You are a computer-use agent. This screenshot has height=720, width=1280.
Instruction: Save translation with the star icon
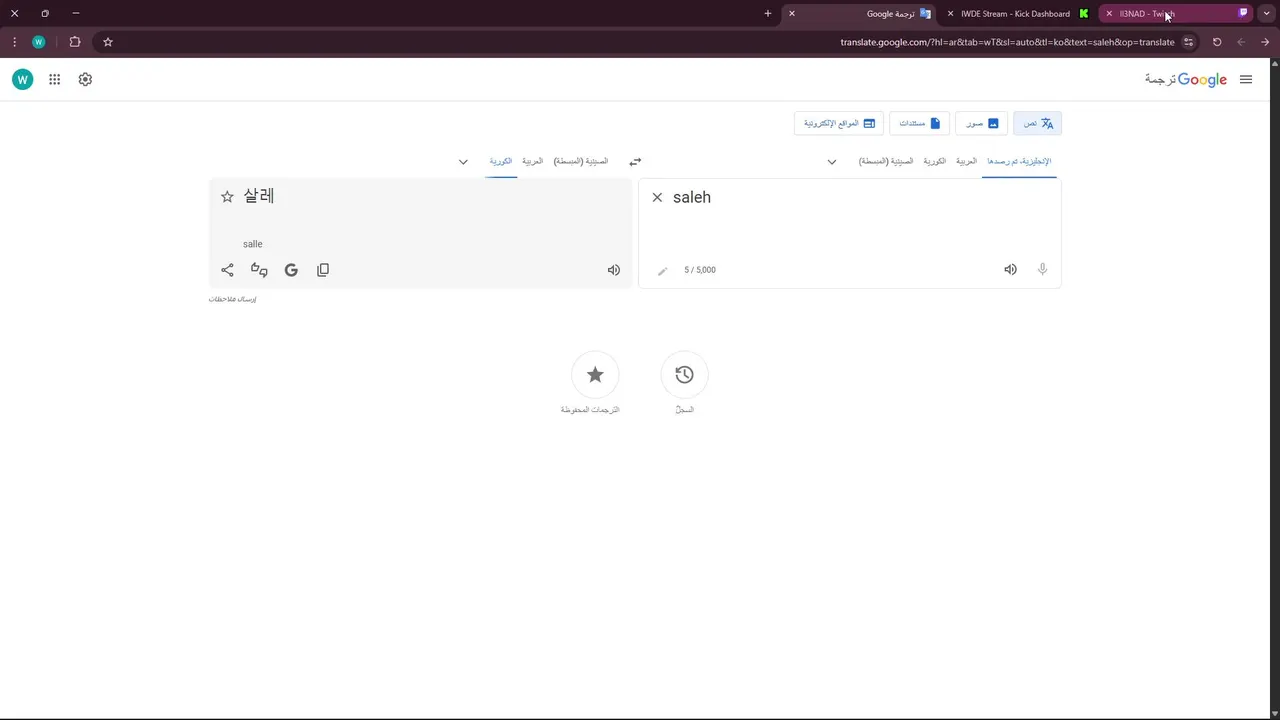(x=227, y=197)
